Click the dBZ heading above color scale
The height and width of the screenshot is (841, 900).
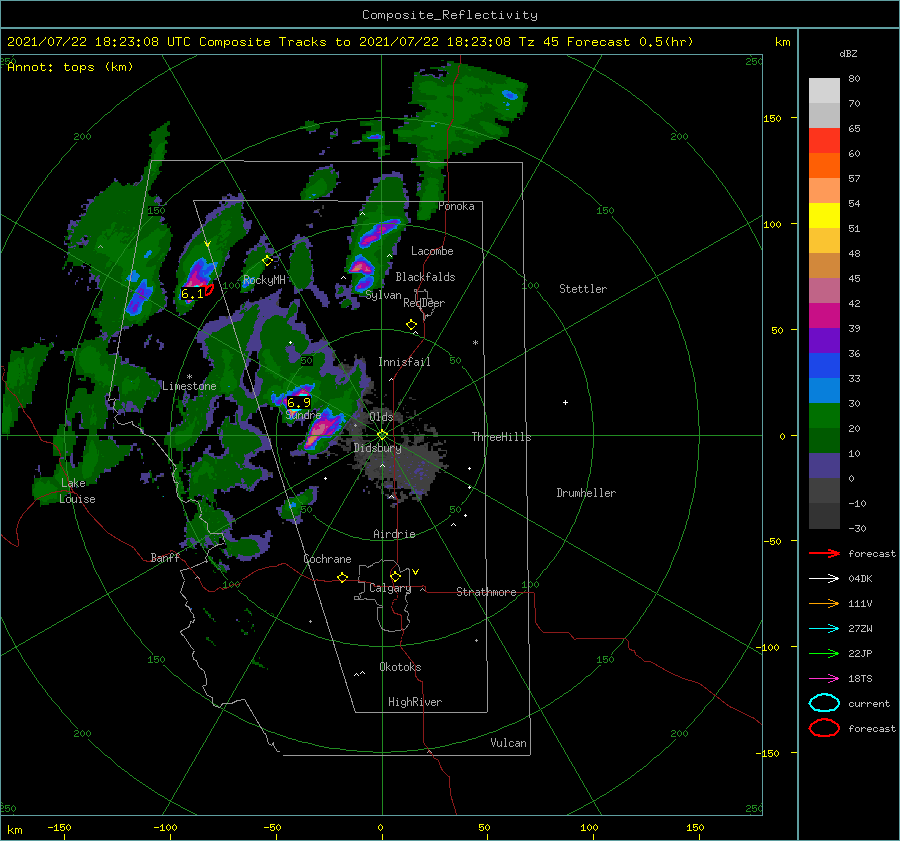[x=848, y=53]
